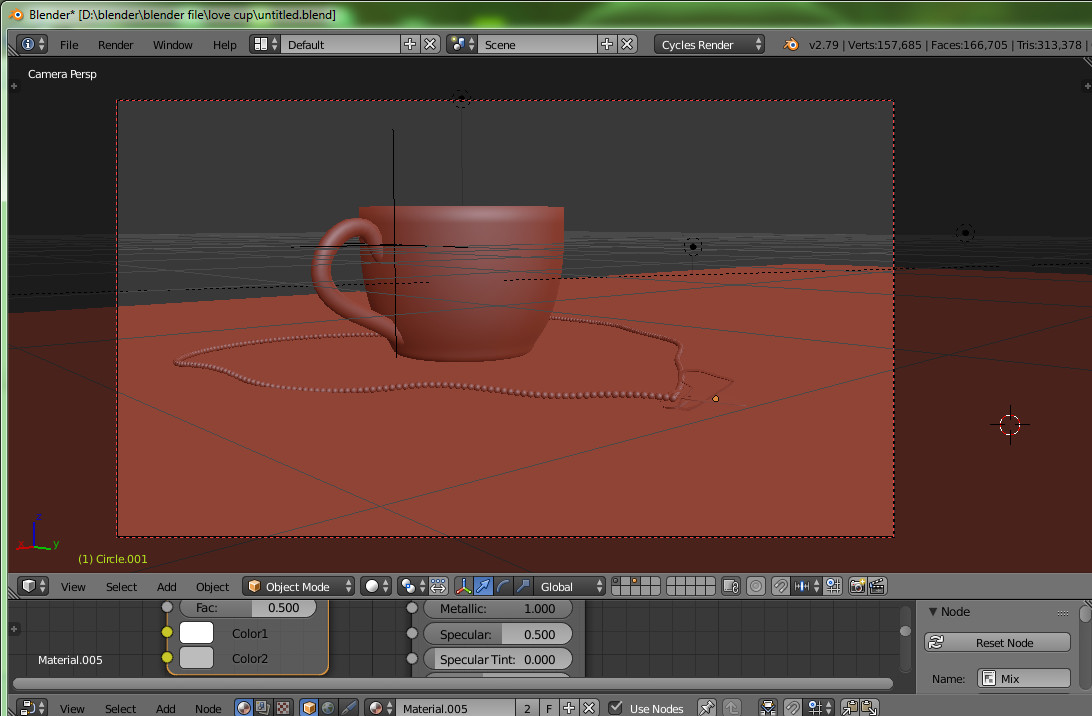Create new material with plus button
Image resolution: width=1092 pixels, height=716 pixels.
point(569,708)
